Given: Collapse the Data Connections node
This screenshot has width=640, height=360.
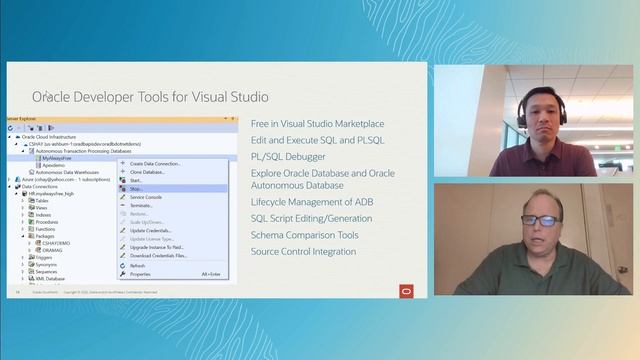Looking at the screenshot, I should click(9, 187).
